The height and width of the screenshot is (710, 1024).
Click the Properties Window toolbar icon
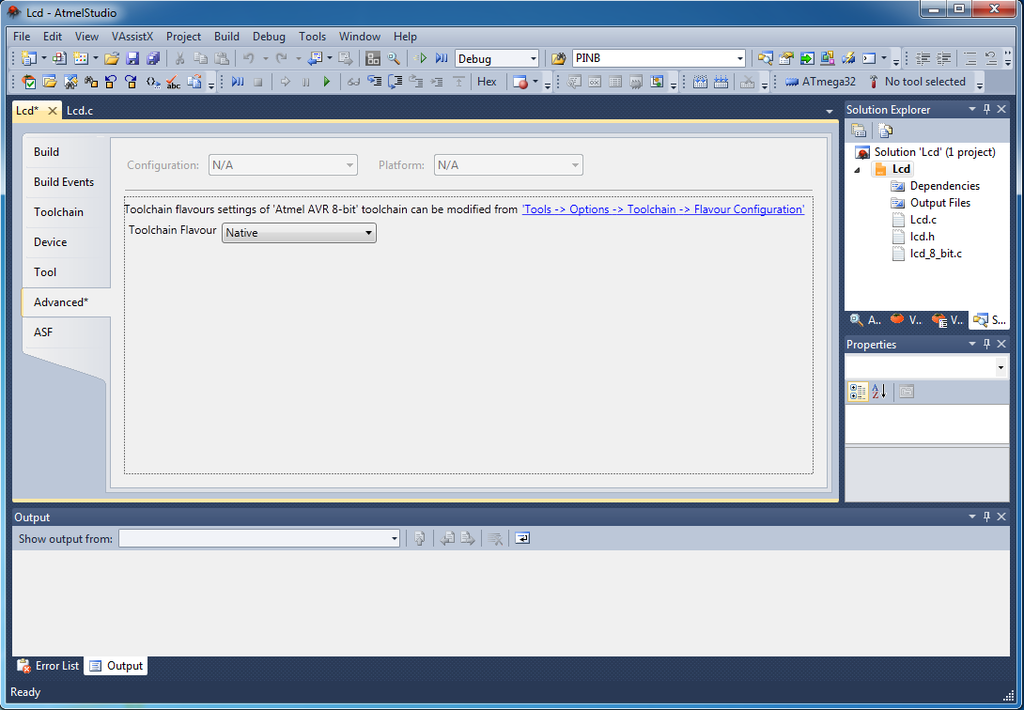point(786,58)
